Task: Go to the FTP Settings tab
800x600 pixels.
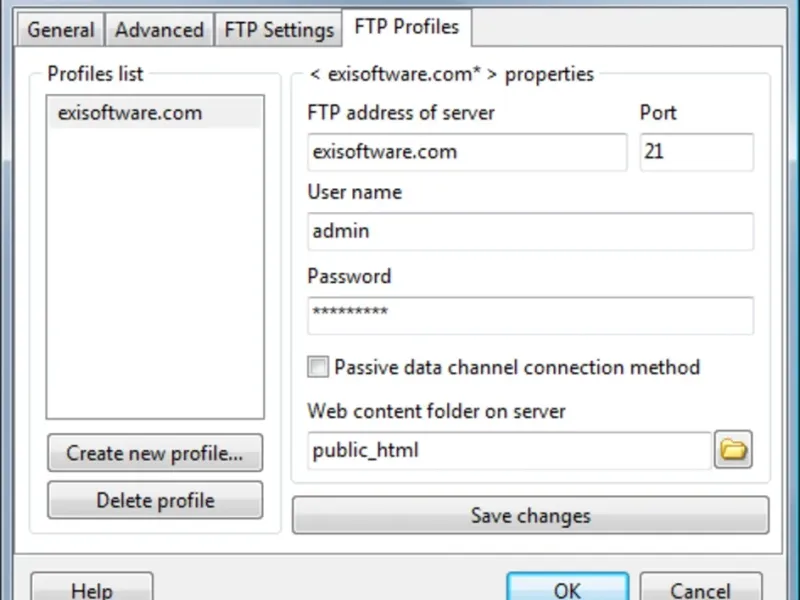Action: (279, 30)
